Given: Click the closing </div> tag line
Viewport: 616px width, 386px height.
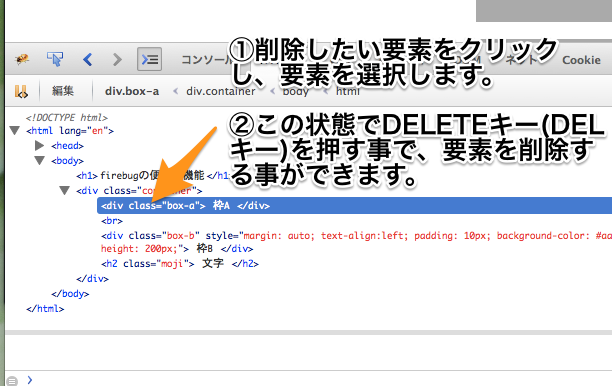Looking at the screenshot, I should 92,279.
